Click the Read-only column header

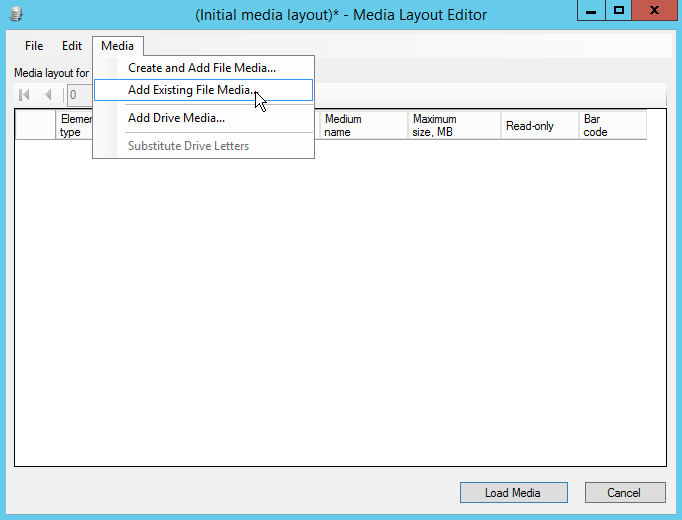coord(539,126)
